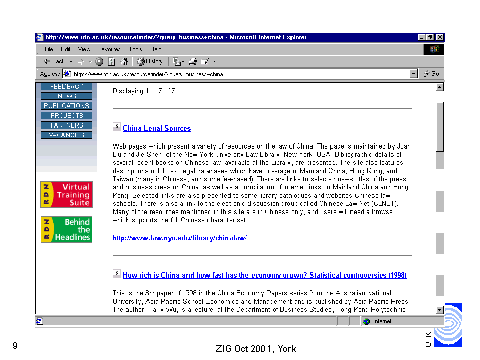Click the Print icon
Viewport: 480px width, 360px height.
(193, 62)
